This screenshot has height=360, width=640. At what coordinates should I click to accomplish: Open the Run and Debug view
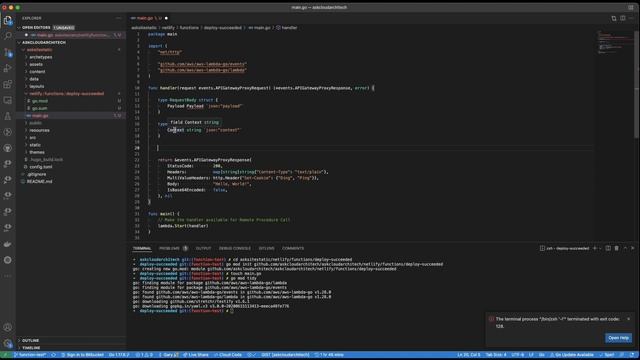(x=8, y=68)
